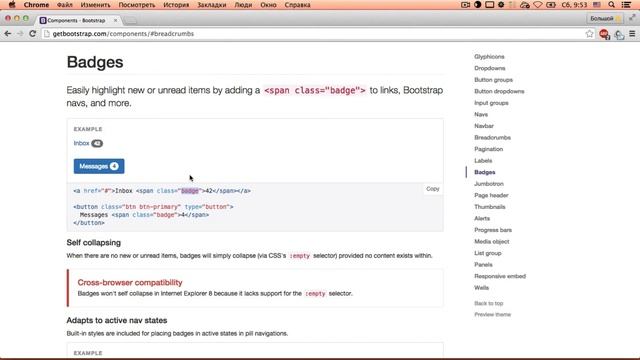Go to Input groups in the sidebar

[x=491, y=103]
